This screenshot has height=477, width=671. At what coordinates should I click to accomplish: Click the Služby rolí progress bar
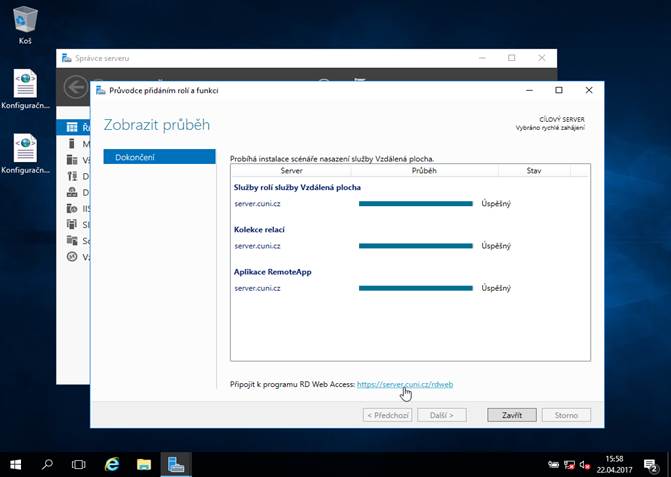click(x=416, y=204)
